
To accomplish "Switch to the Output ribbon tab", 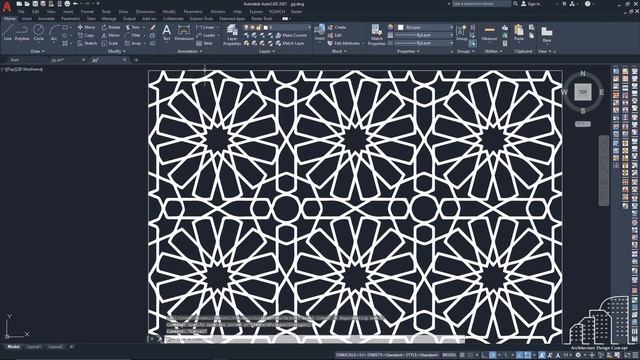I will pos(129,19).
